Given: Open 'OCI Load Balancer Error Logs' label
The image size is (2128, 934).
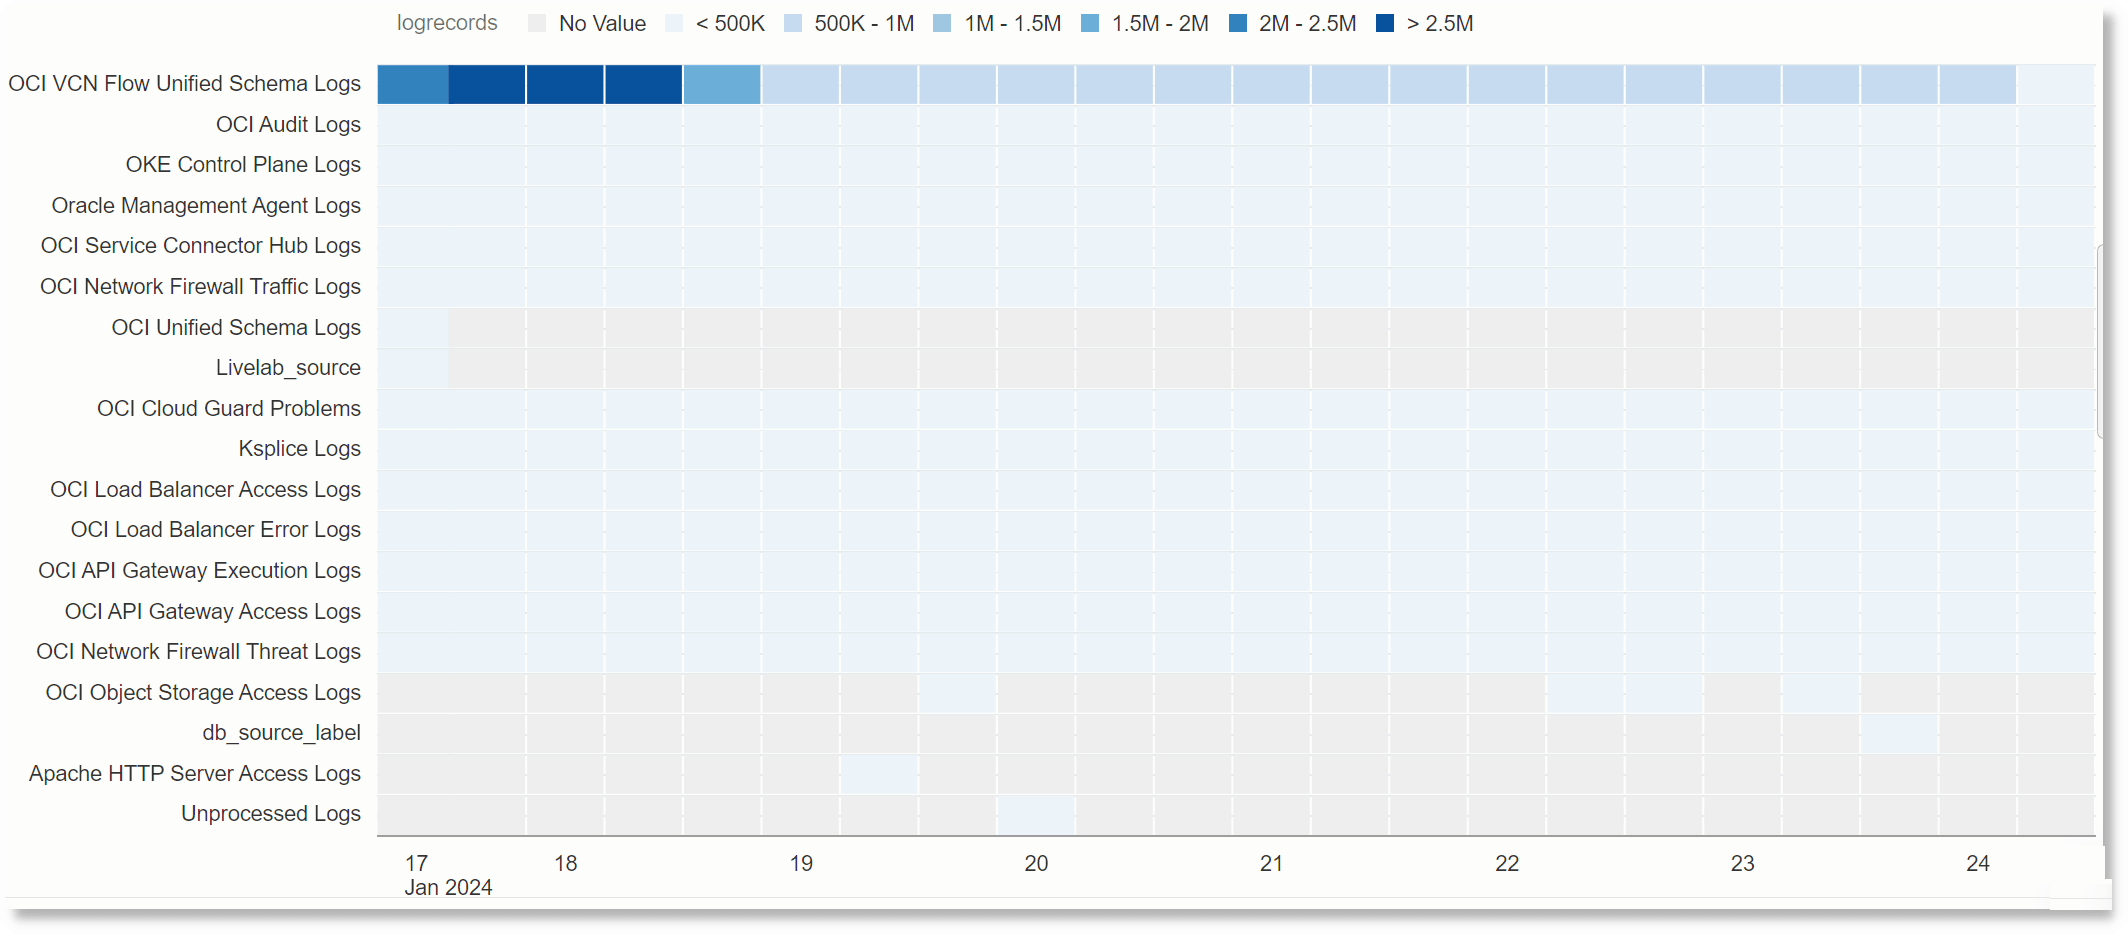Looking at the screenshot, I should [216, 529].
